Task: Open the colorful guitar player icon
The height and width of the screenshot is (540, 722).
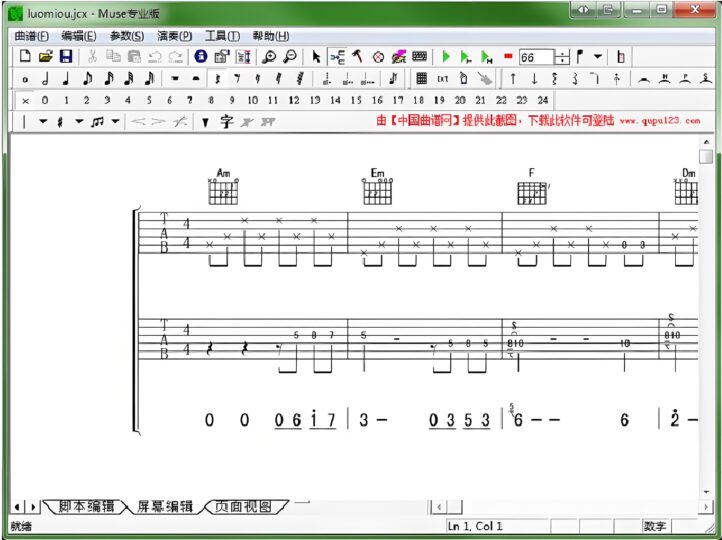Action: pos(398,57)
